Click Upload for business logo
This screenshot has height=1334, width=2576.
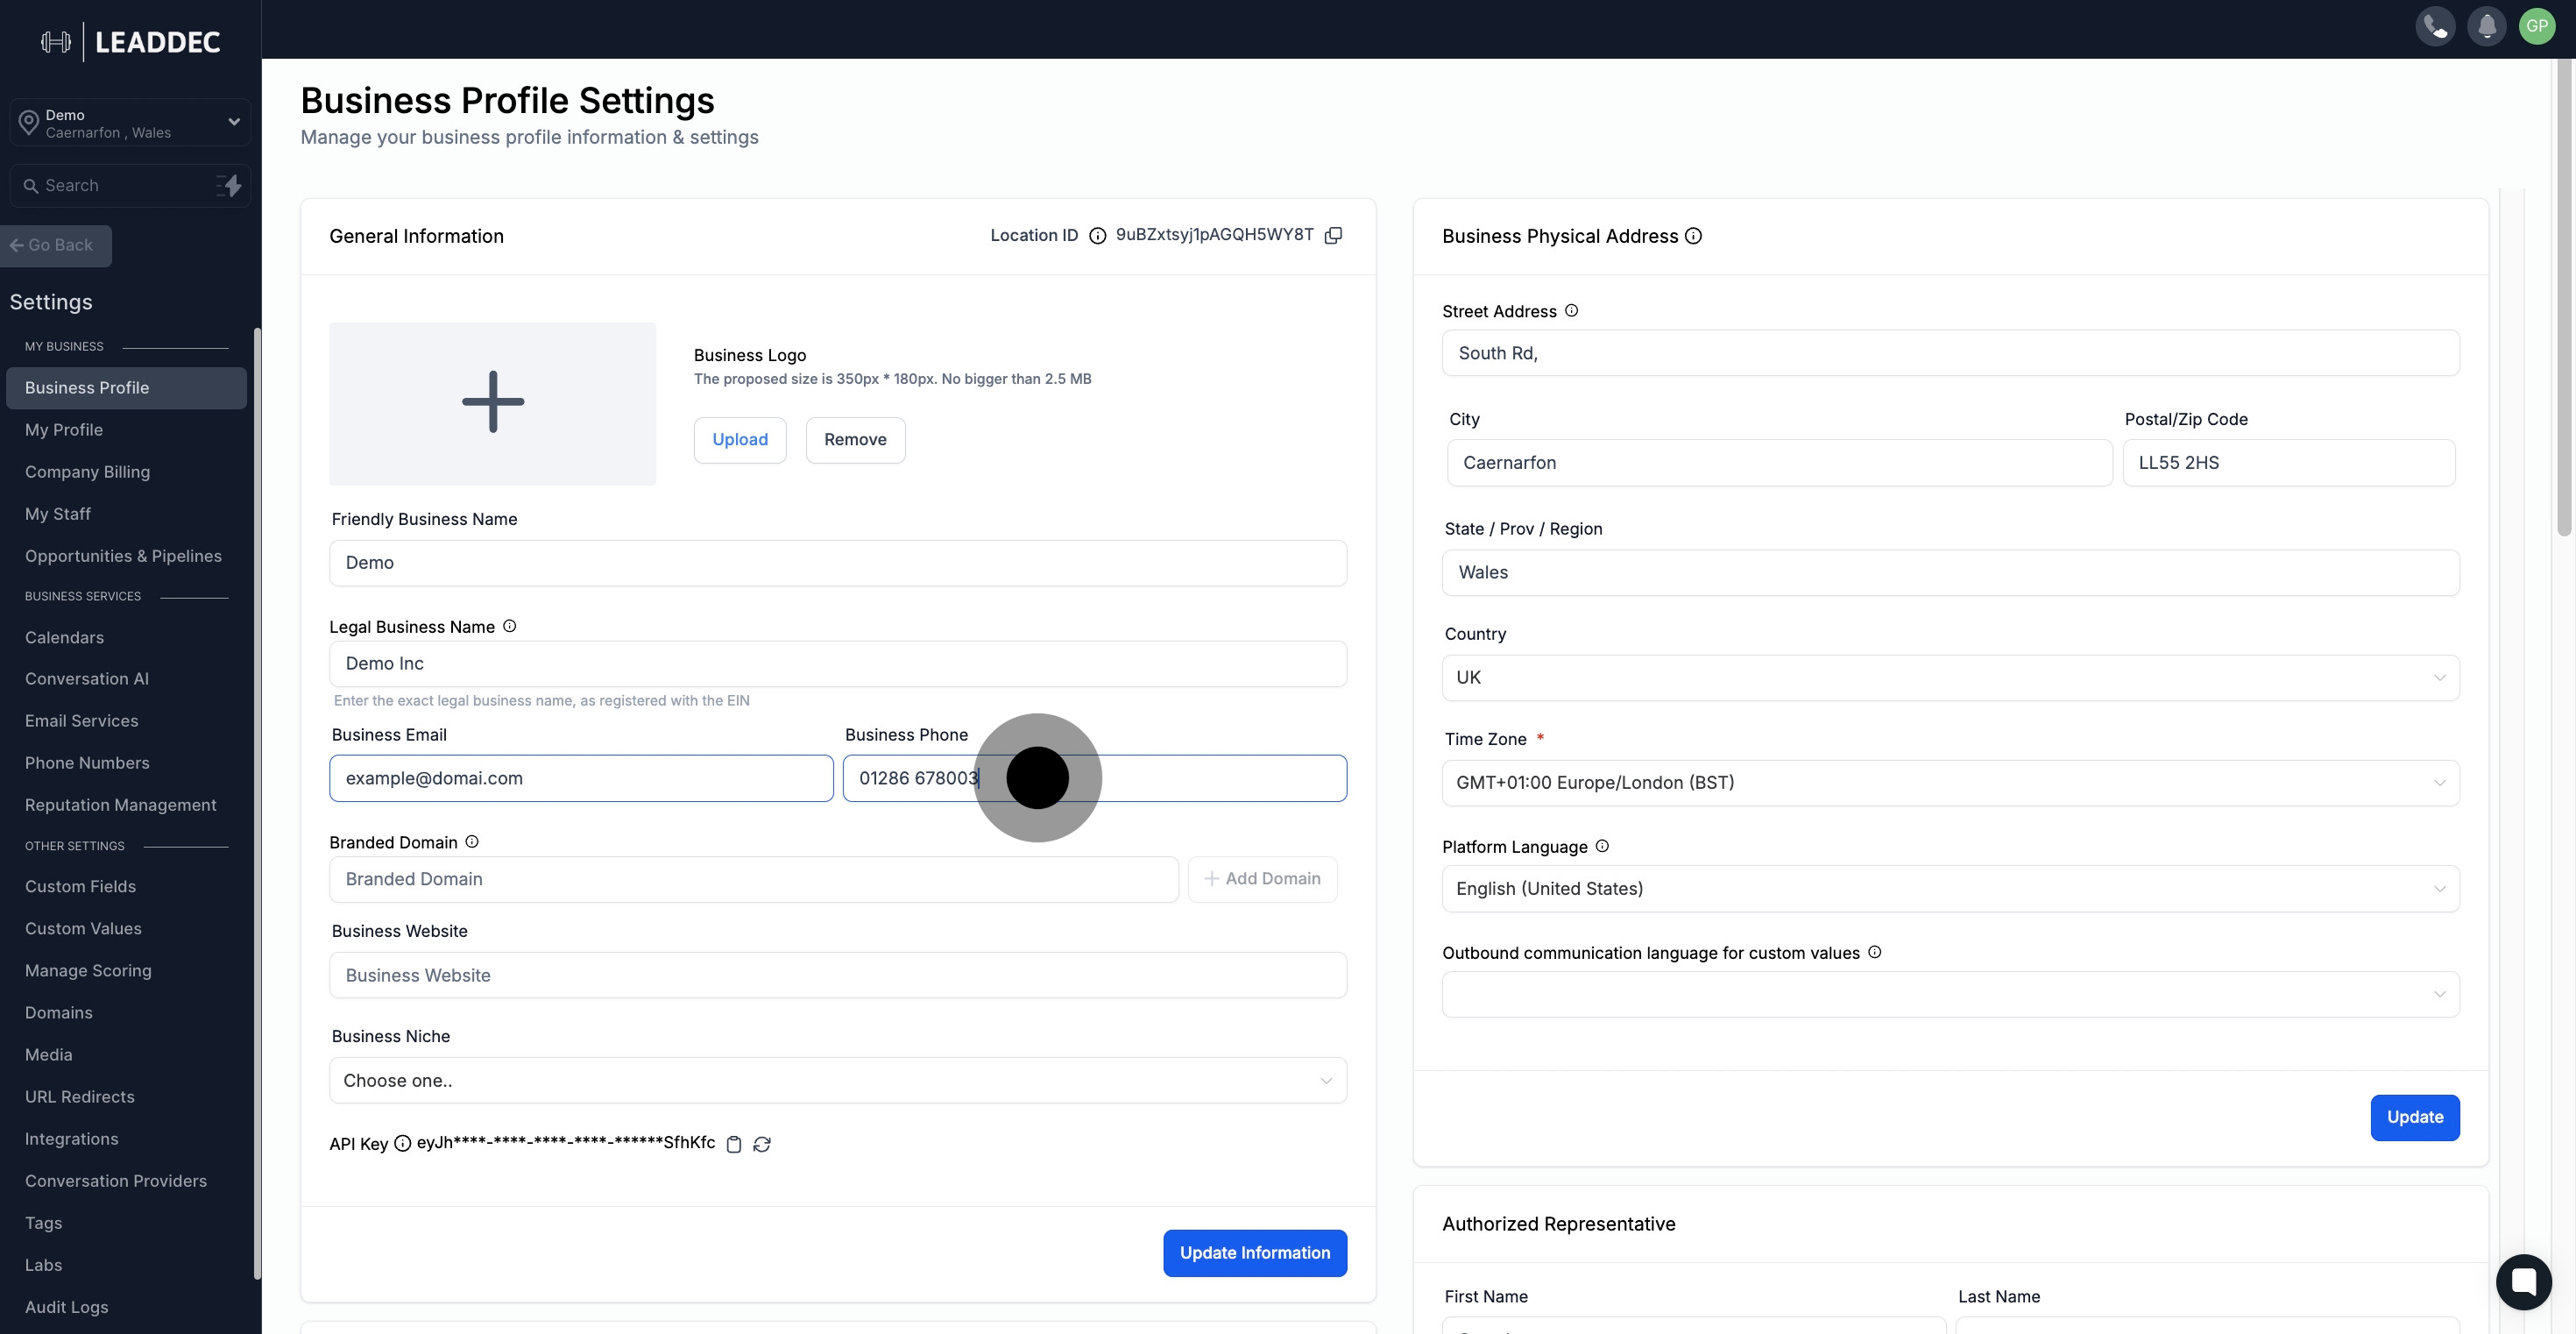[740, 440]
